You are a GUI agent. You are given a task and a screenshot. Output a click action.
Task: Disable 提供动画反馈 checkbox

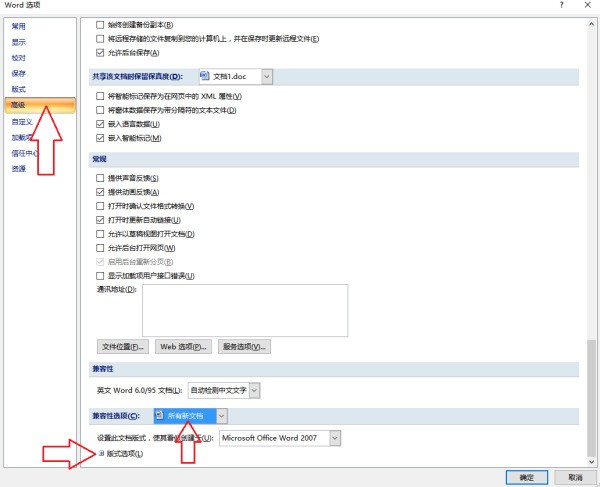[100, 192]
